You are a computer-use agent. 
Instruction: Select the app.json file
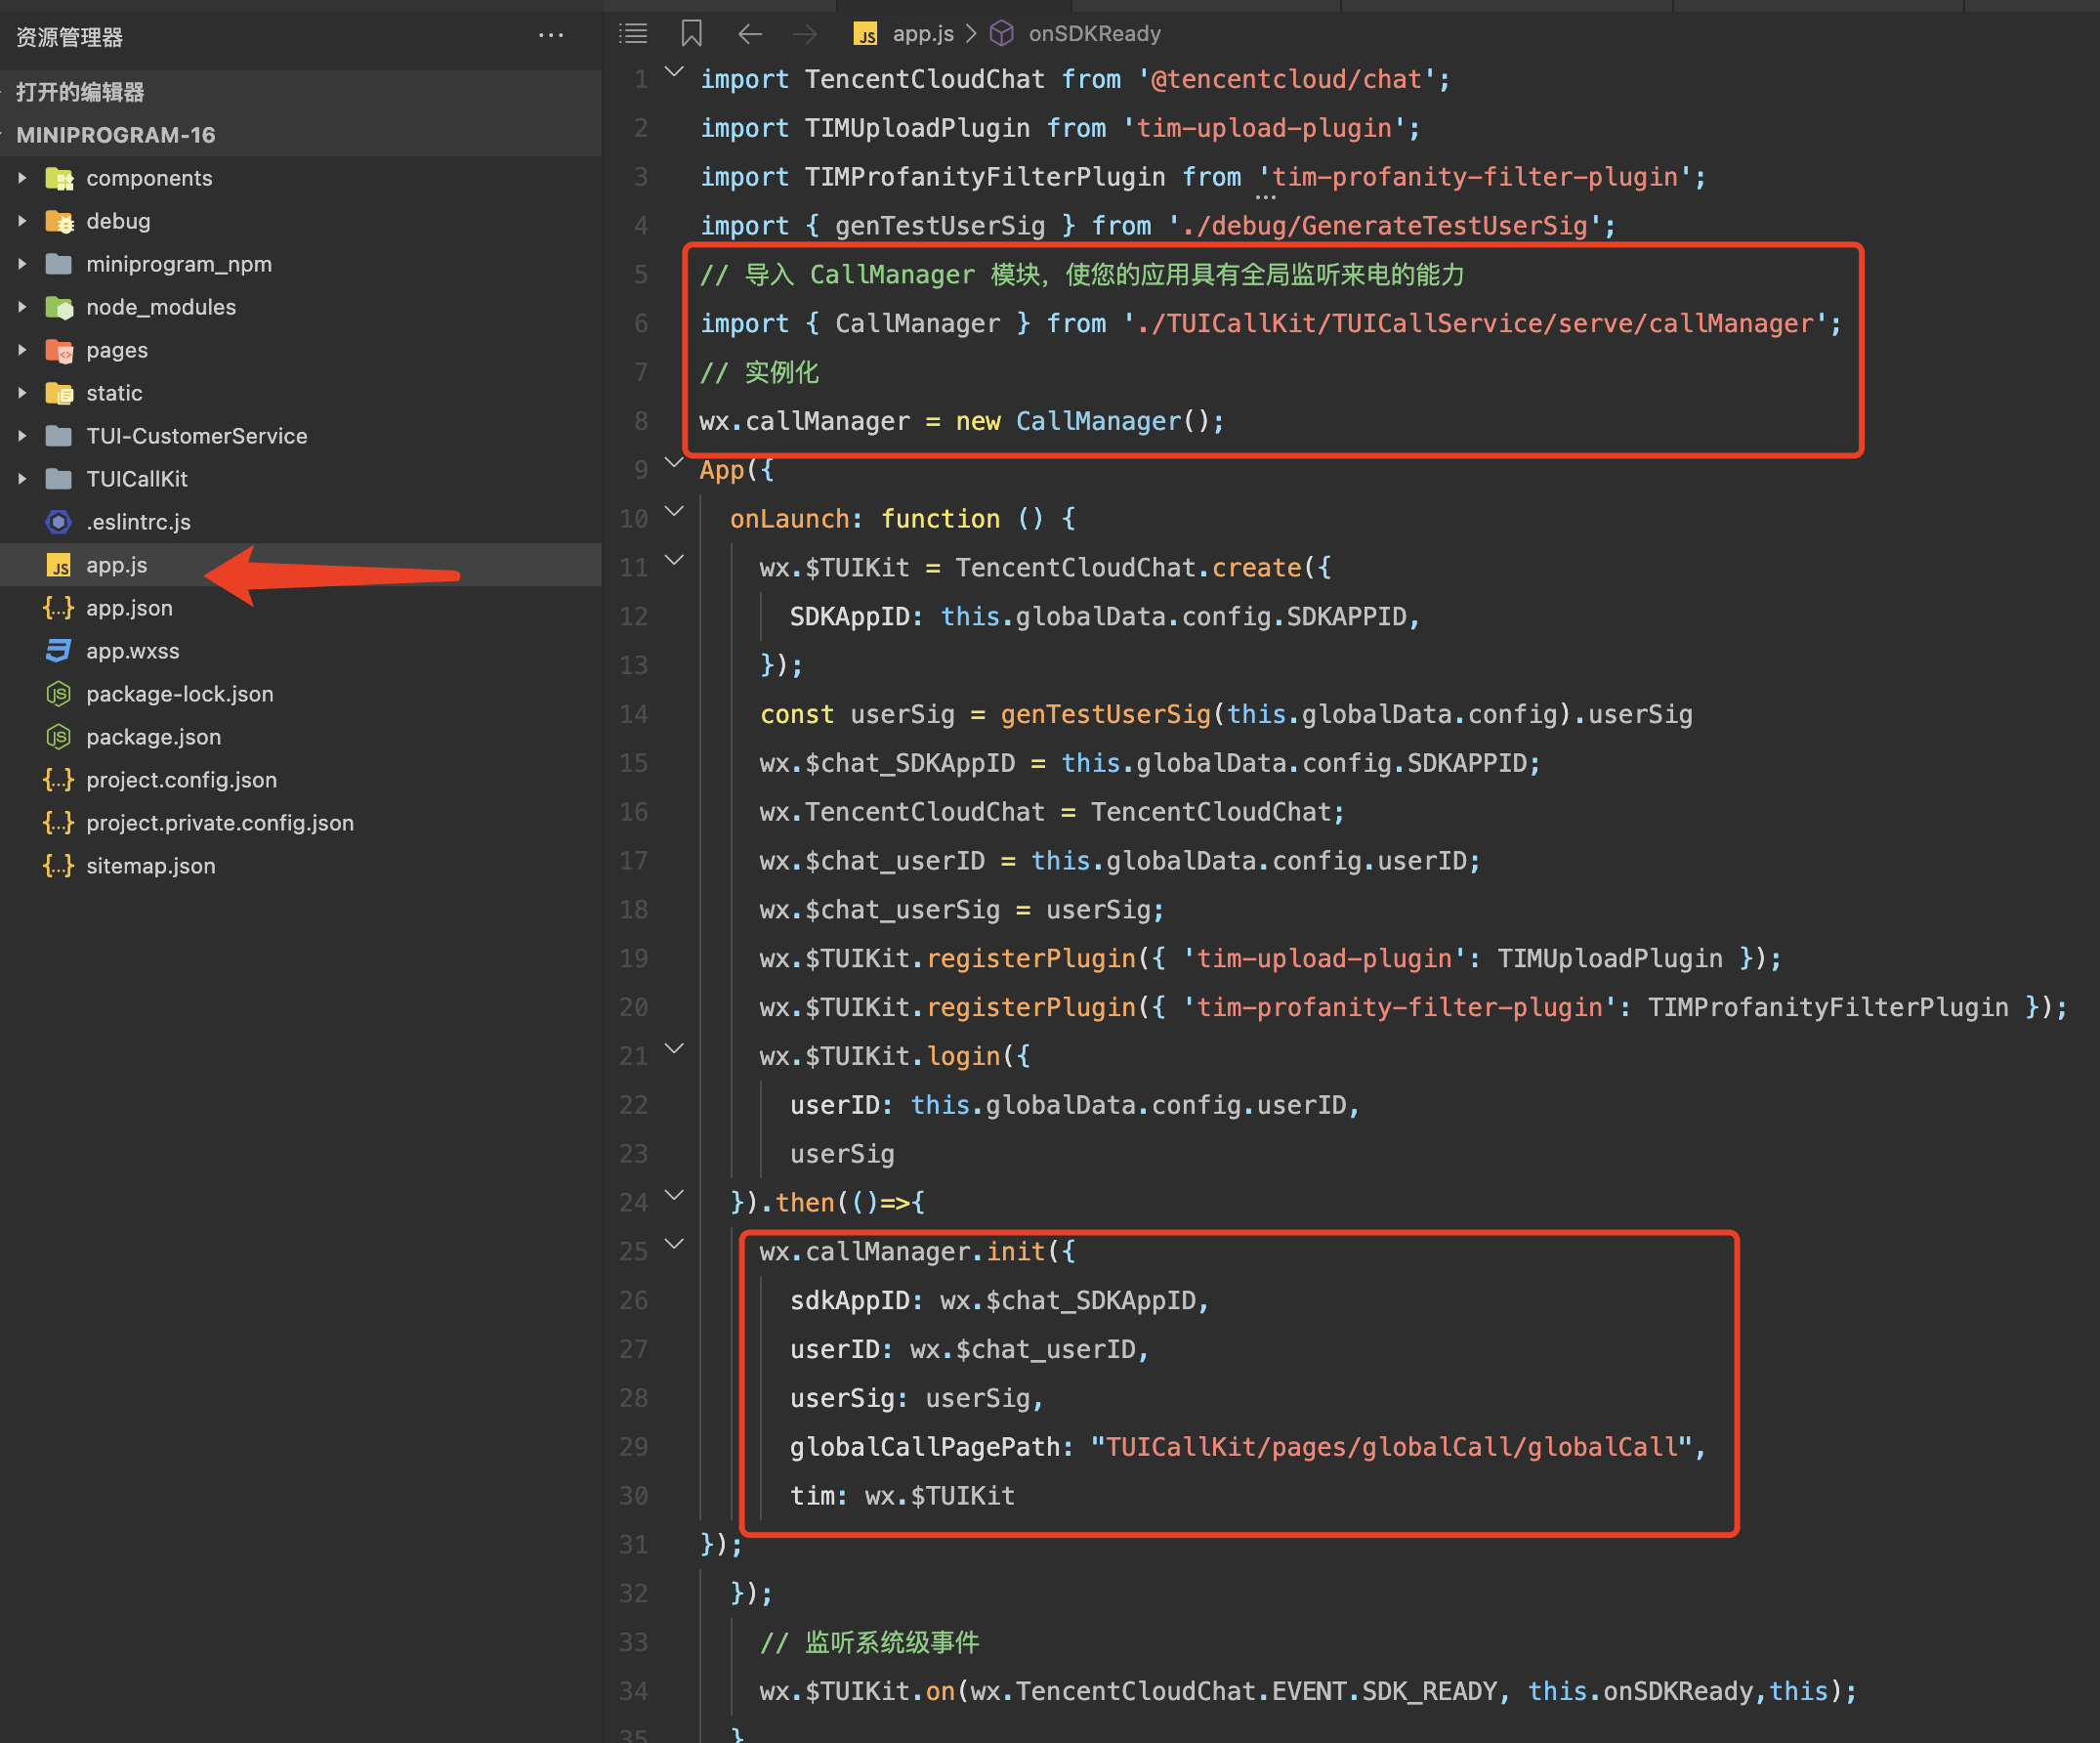[129, 608]
